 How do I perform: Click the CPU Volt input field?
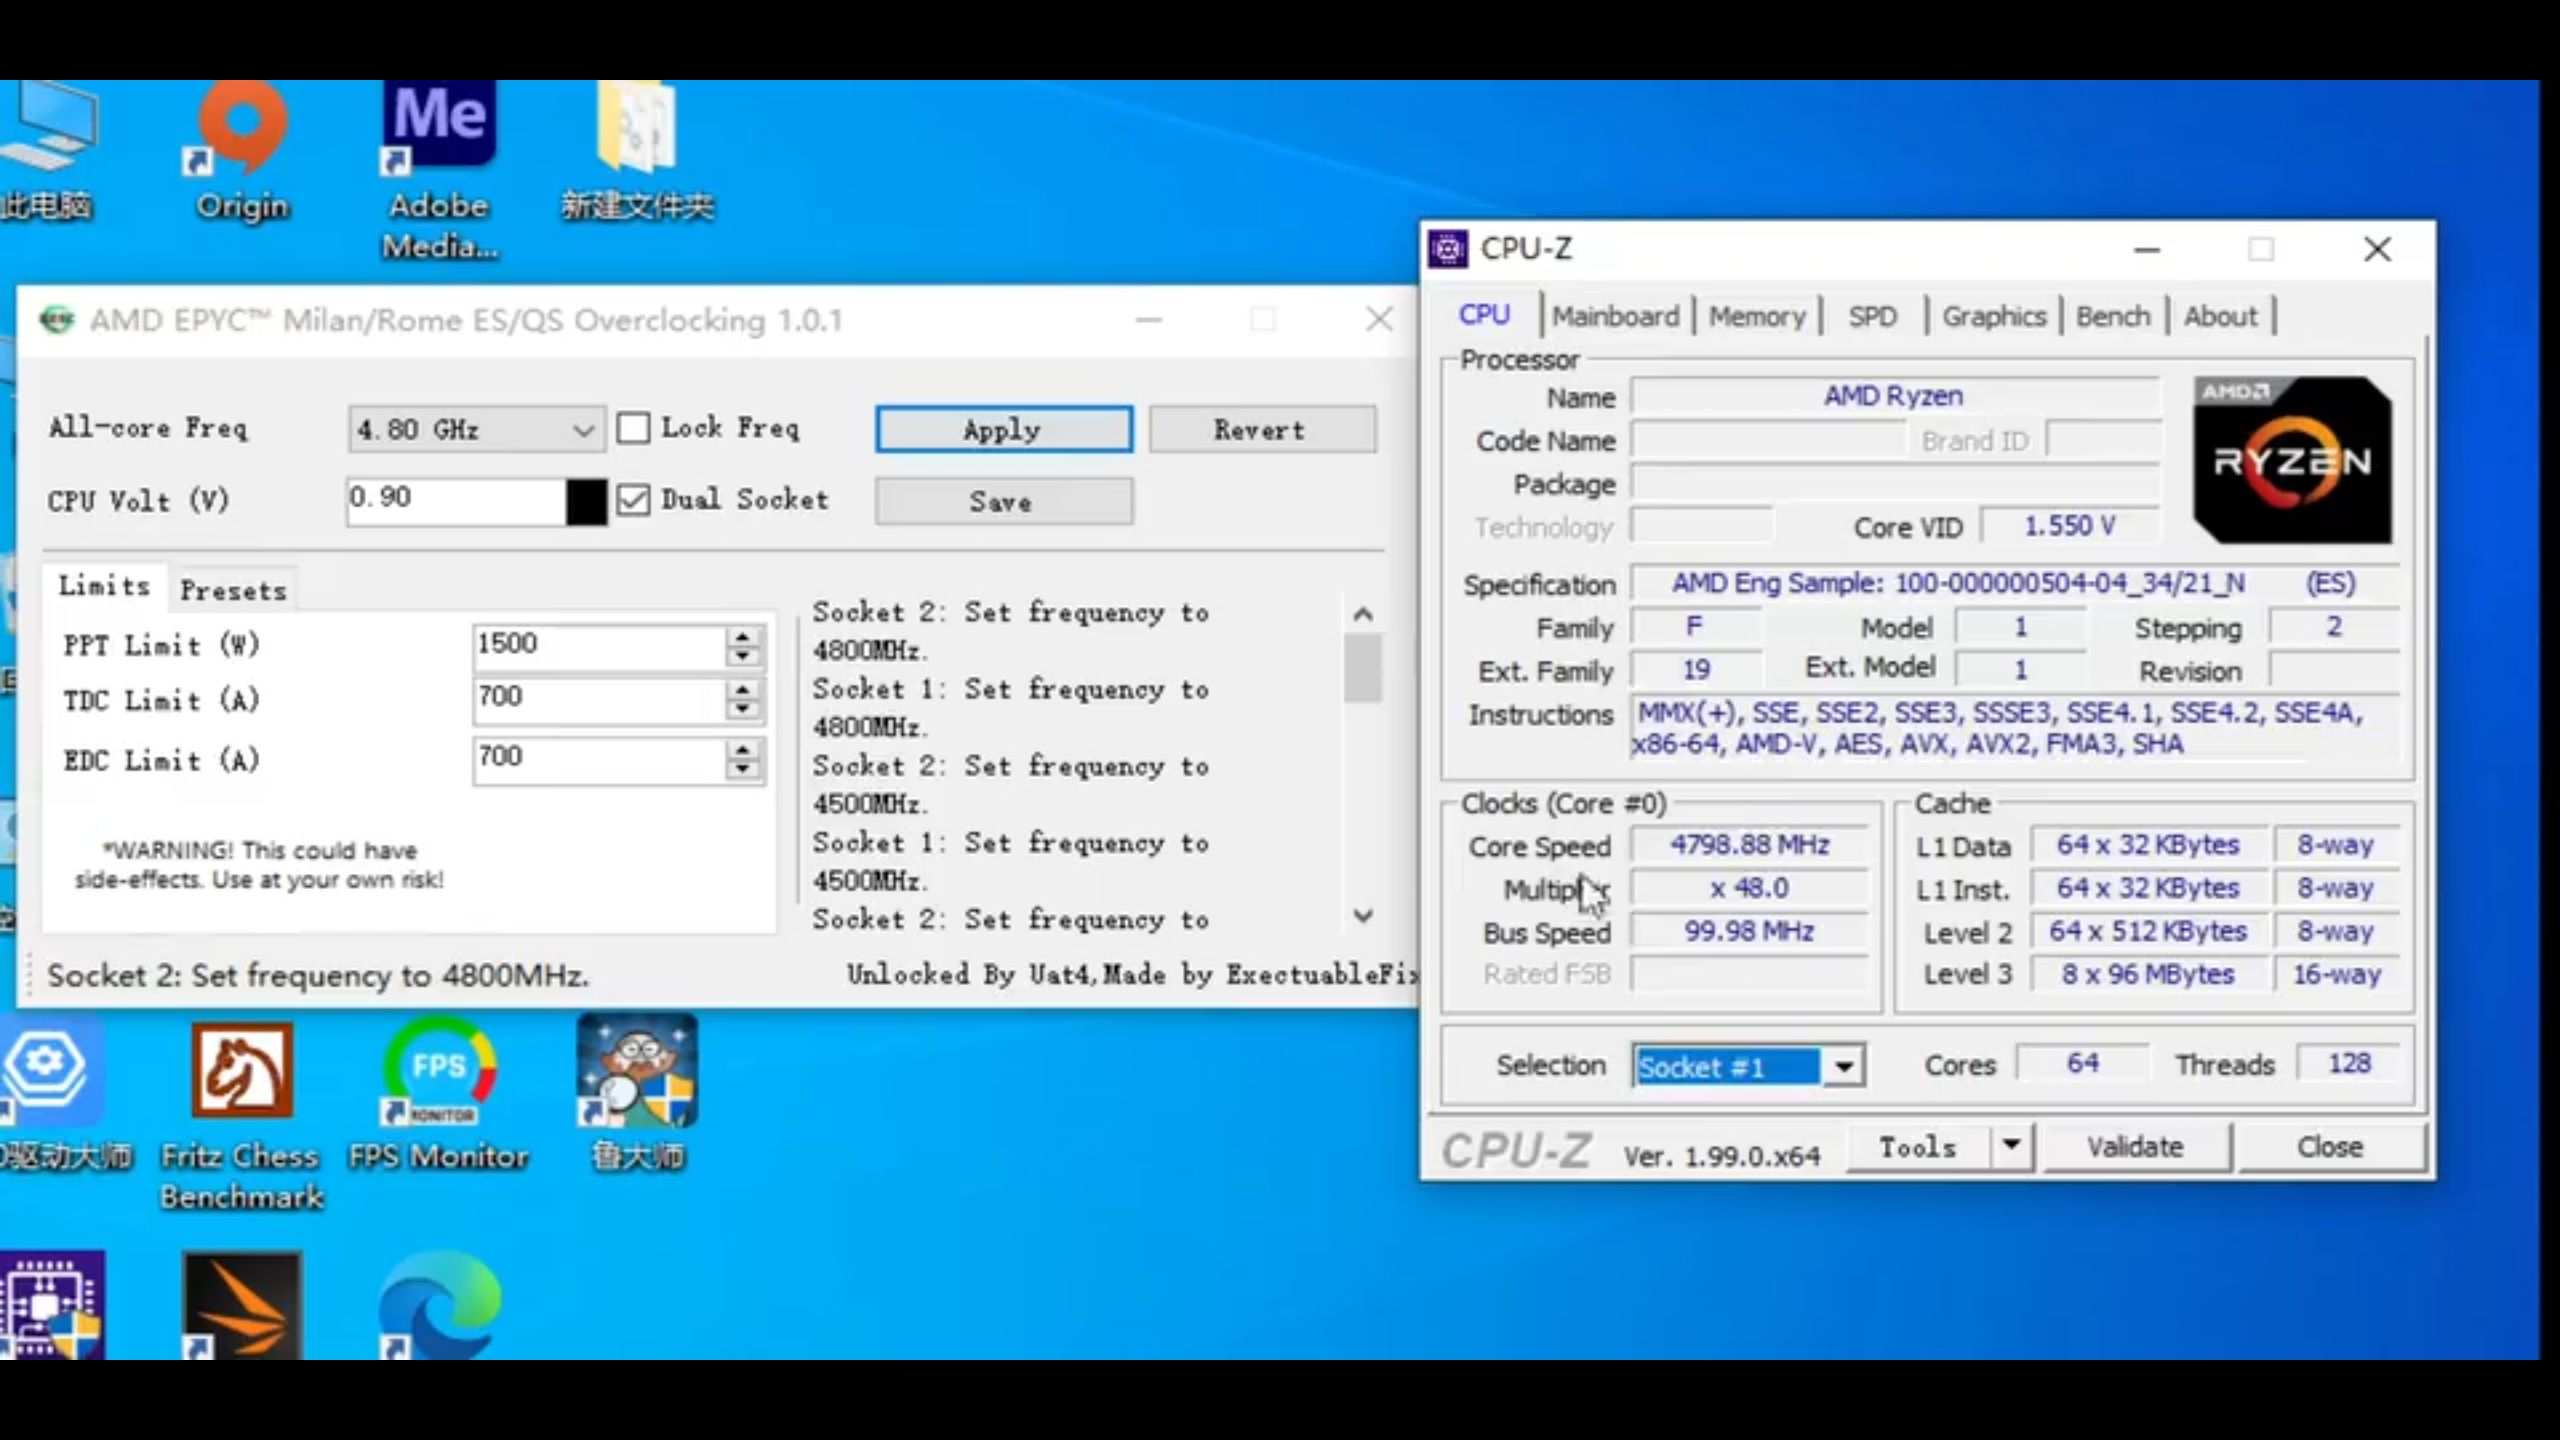457,500
